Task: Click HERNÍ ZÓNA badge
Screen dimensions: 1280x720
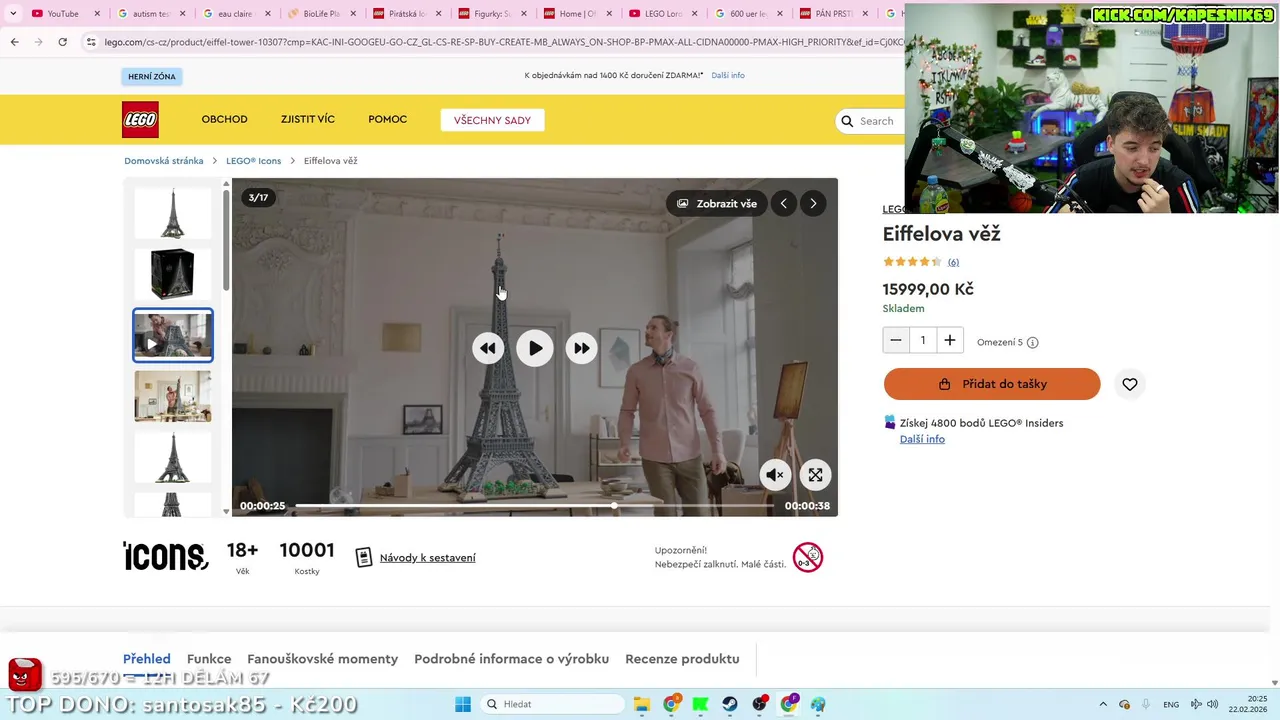Action: tap(152, 76)
